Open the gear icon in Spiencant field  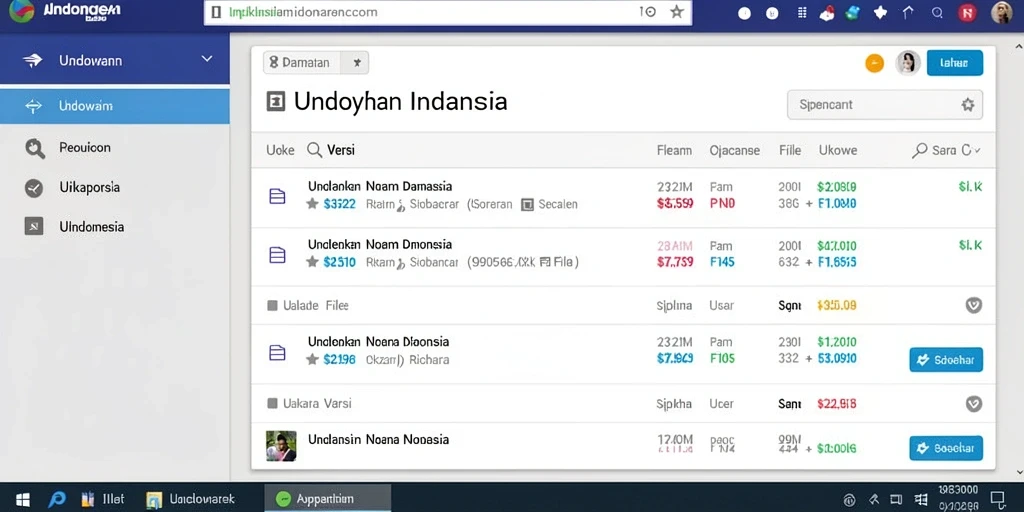pyautogui.click(x=967, y=104)
